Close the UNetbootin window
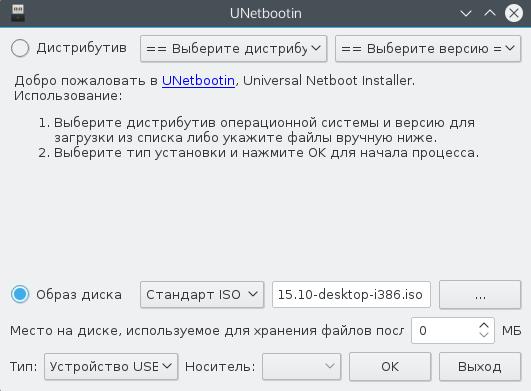The height and width of the screenshot is (391, 531). [514, 14]
